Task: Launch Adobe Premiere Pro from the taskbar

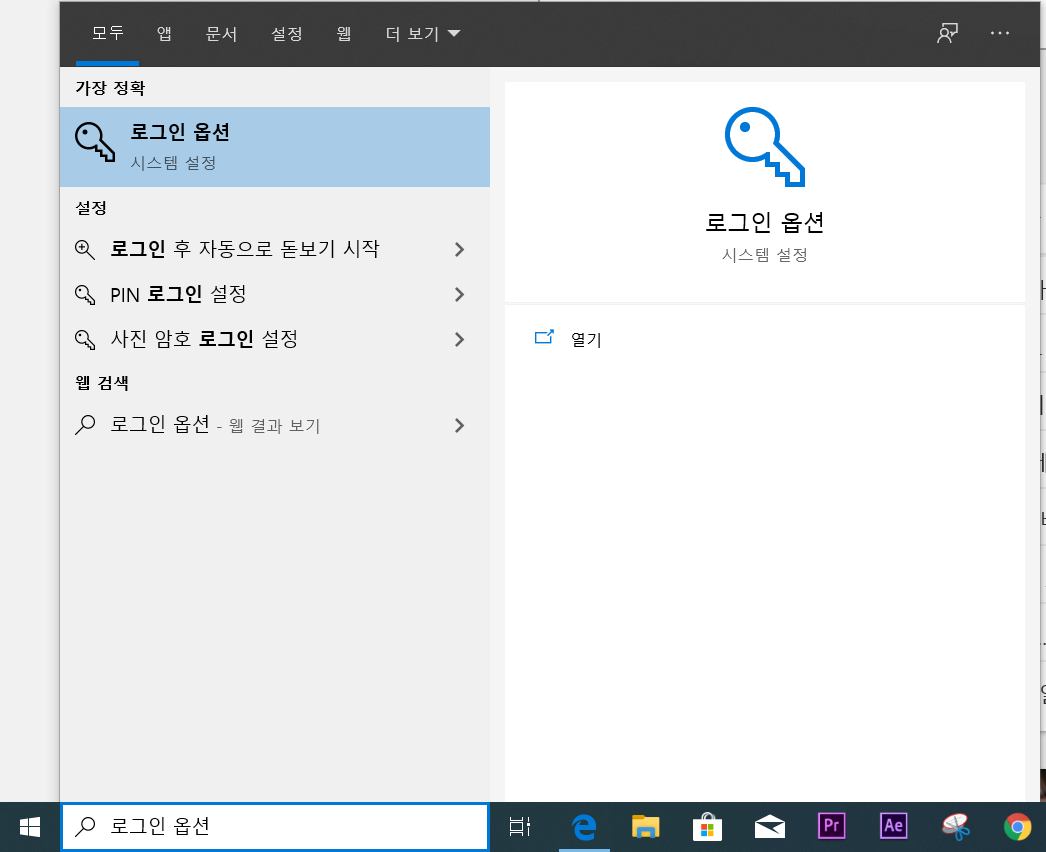Action: coord(831,826)
